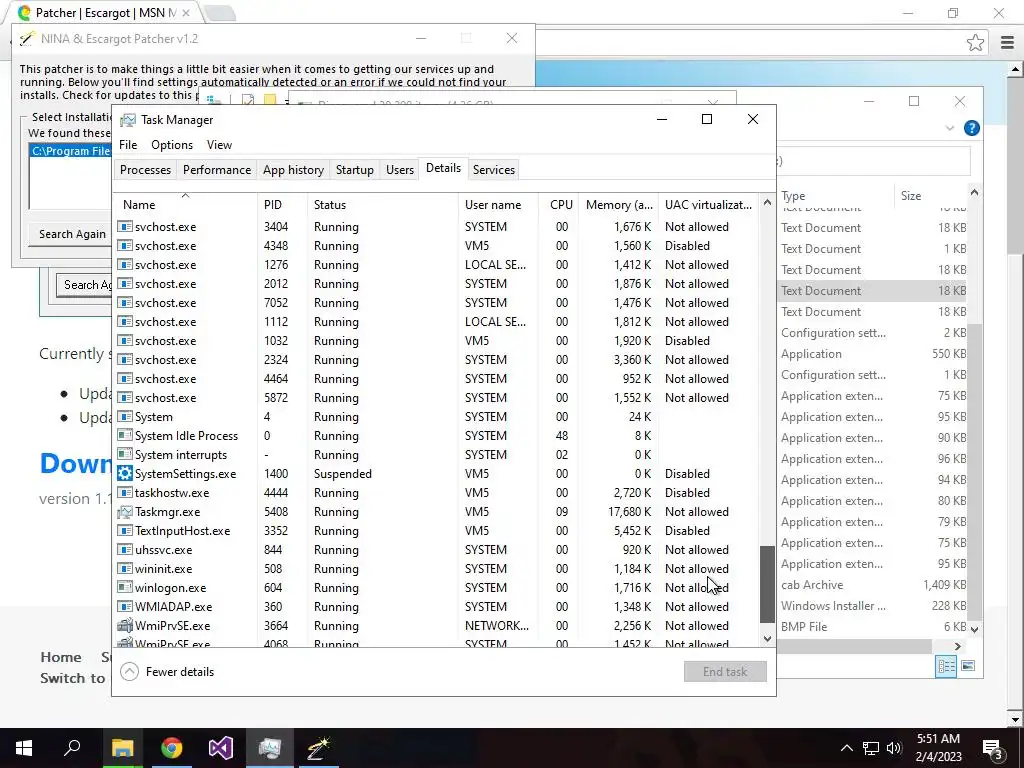1024x768 pixels.
Task: Switch File Explorer to details view icon
Action: (x=946, y=666)
